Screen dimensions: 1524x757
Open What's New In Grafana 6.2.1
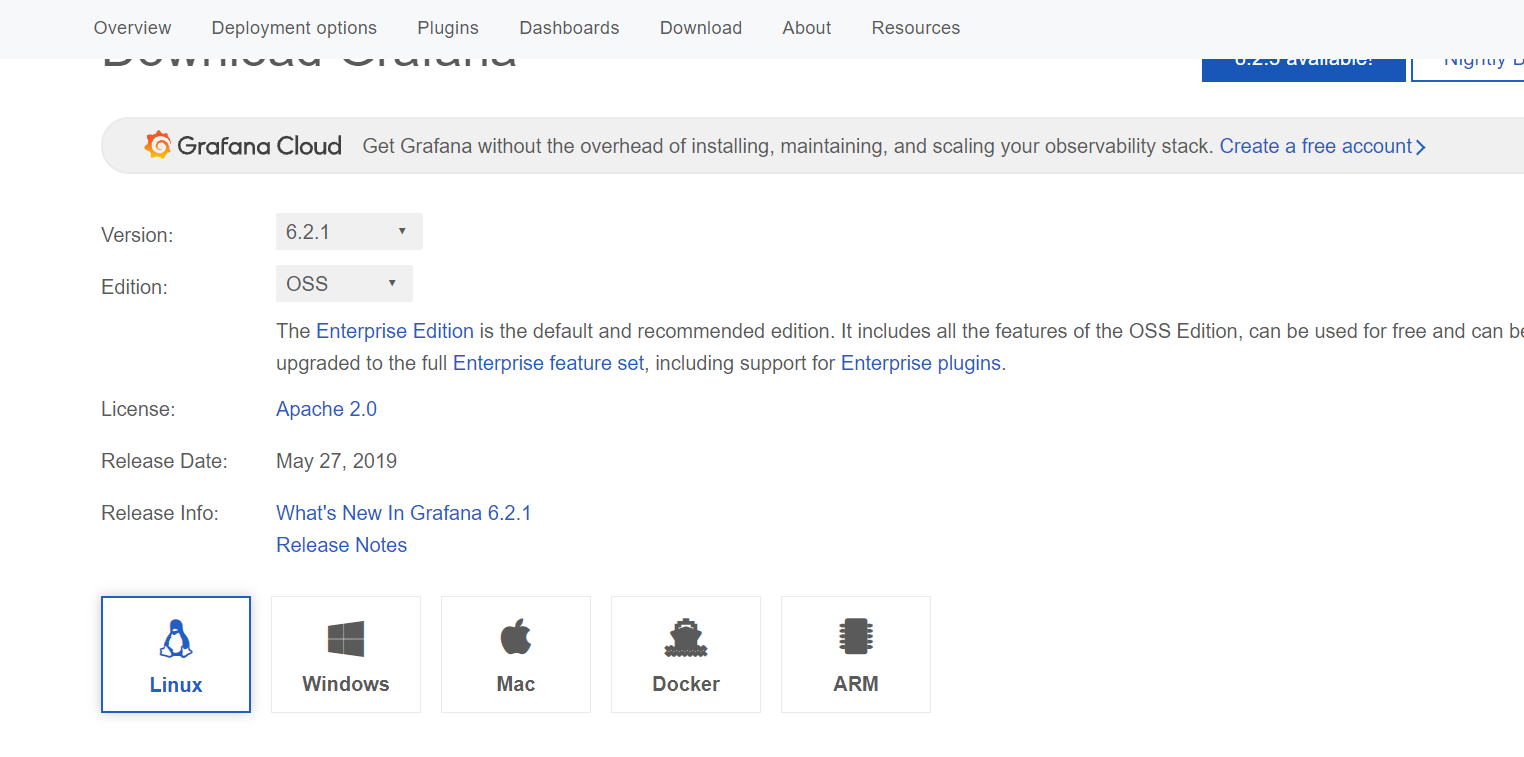[x=404, y=513]
